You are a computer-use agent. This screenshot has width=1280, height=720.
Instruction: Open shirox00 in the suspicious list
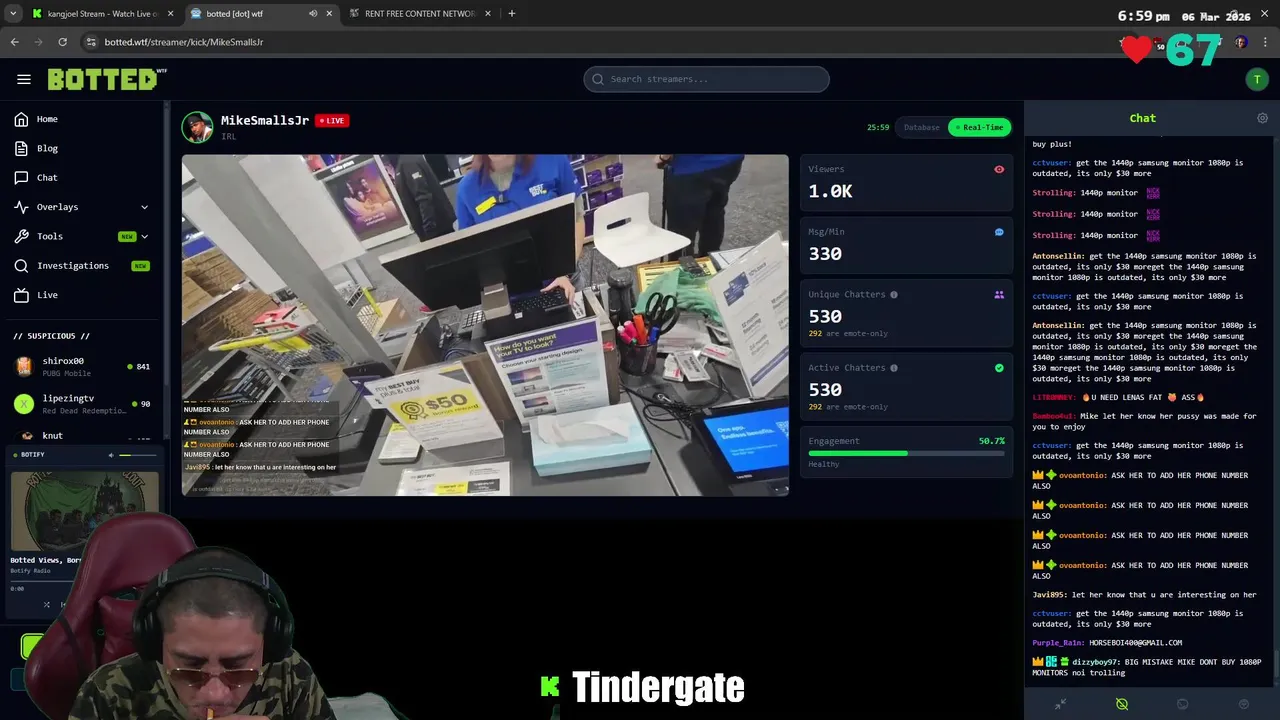click(x=82, y=366)
